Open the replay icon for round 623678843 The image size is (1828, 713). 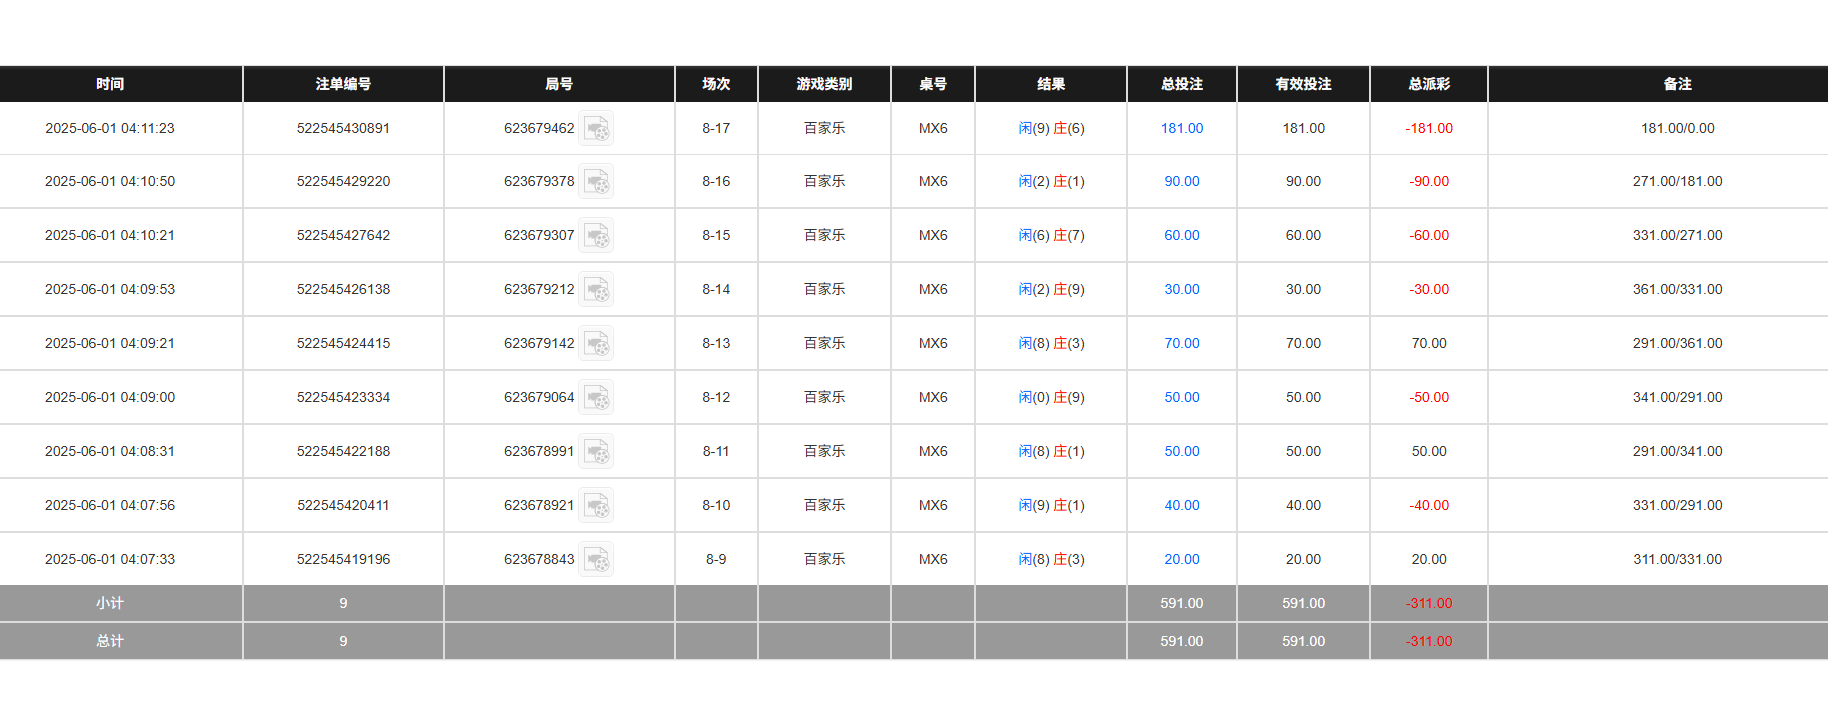597,559
